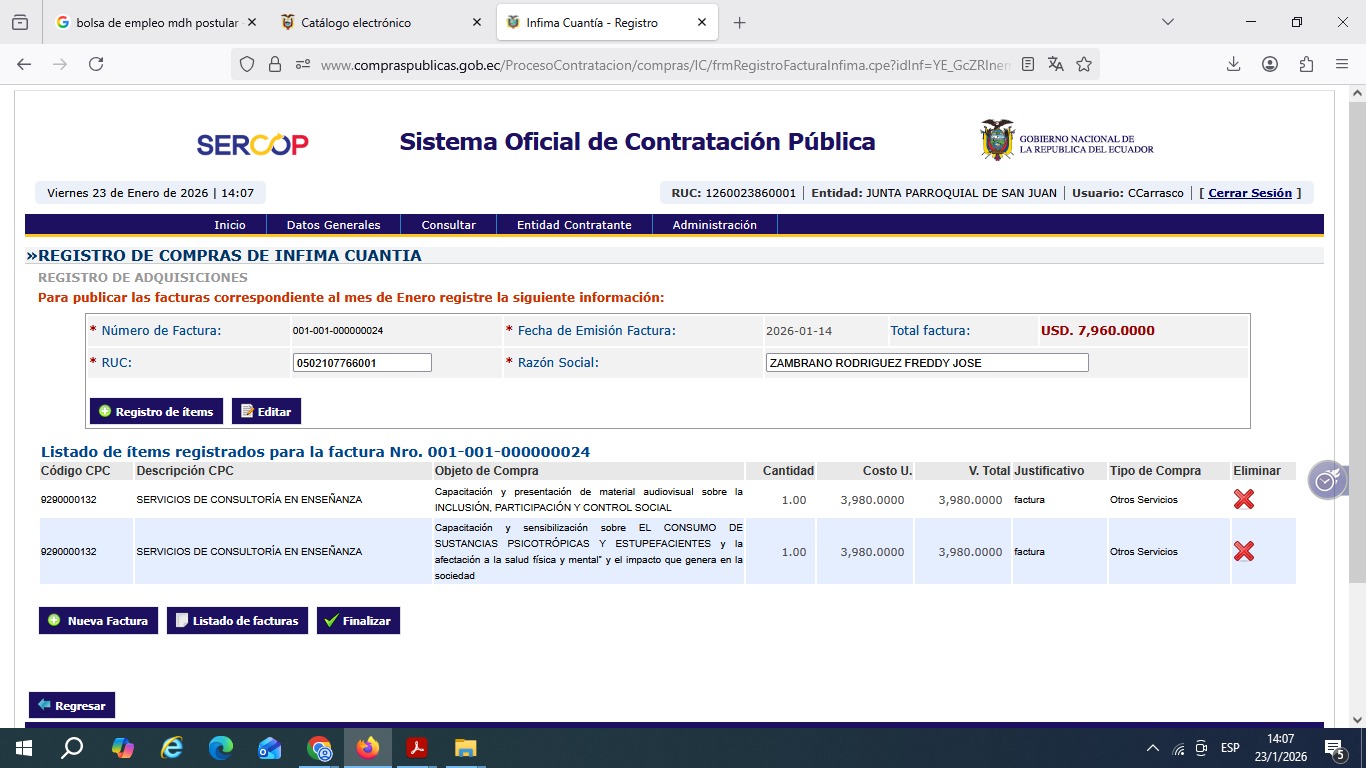Open the Firefox application menu
This screenshot has height=768, width=1366.
pos(1342,64)
